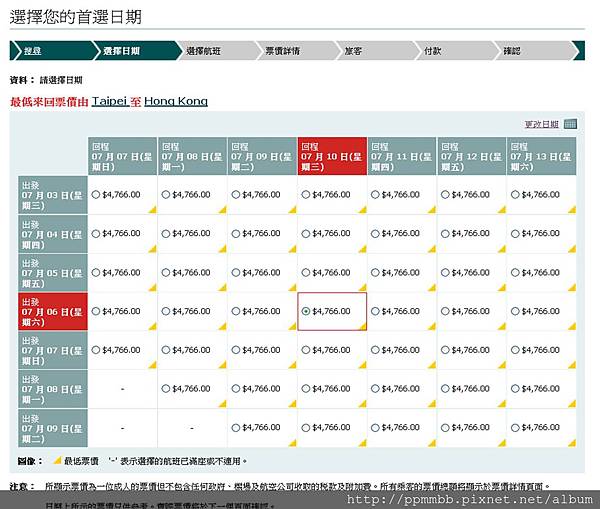The image size is (600, 509).
Task: Click departure row header 07月08日
Action: 53,389
